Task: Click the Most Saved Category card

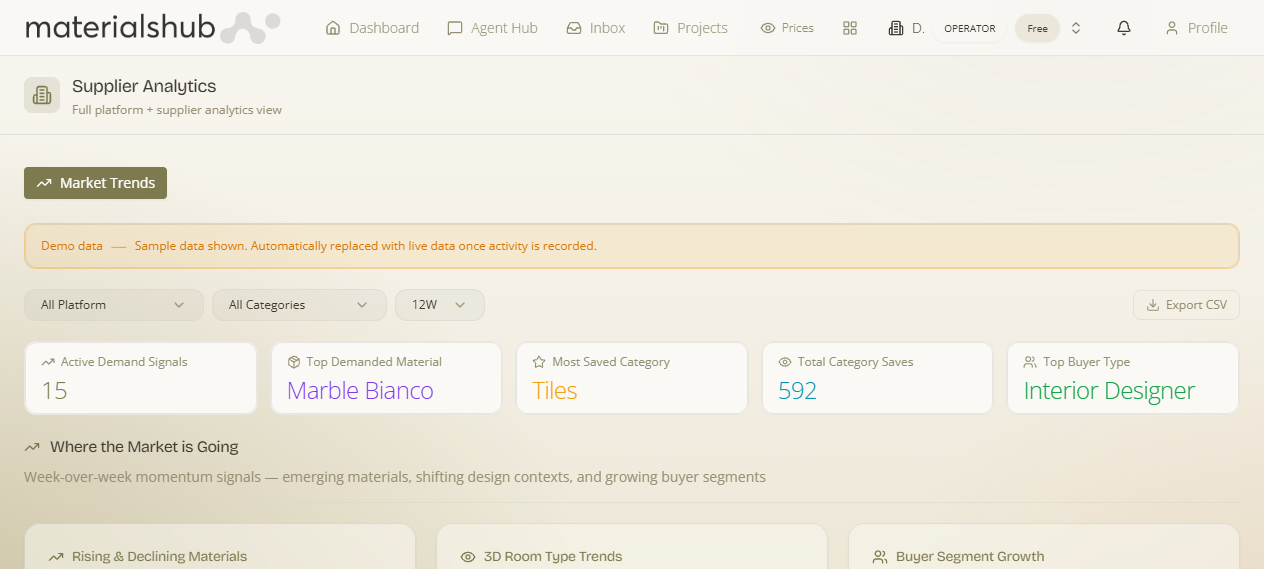Action: [x=632, y=378]
